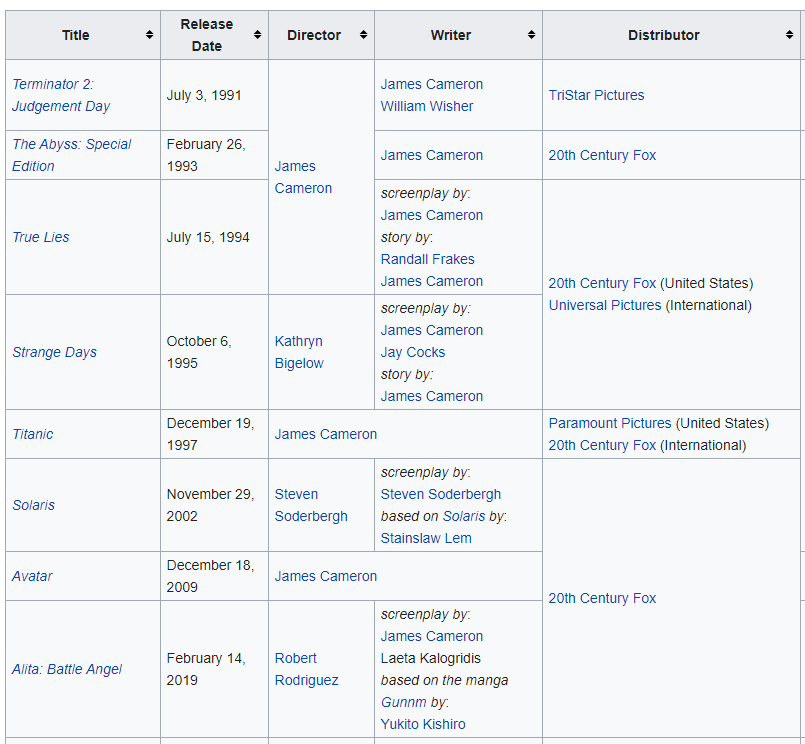Click 20th Century Fox in The Abyss row
The width and height of the screenshot is (805, 744).
[602, 155]
